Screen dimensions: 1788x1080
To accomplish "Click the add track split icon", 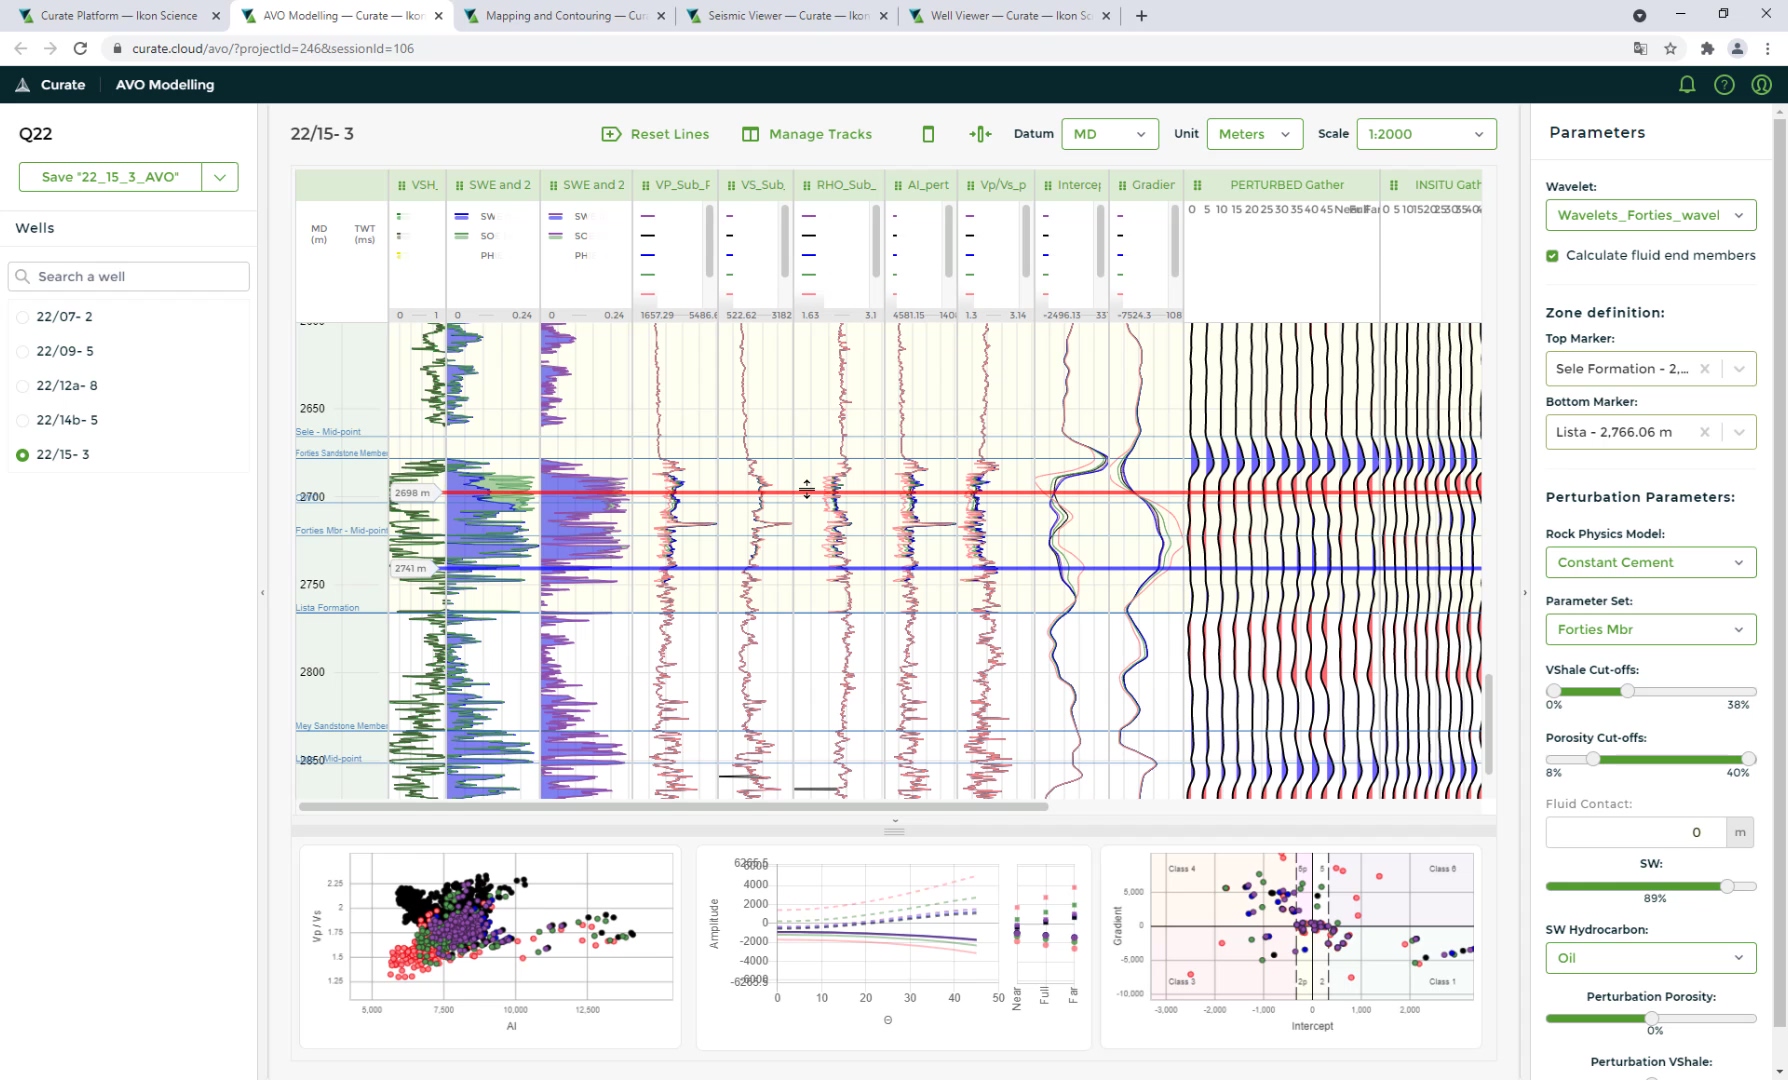I will click(x=980, y=134).
